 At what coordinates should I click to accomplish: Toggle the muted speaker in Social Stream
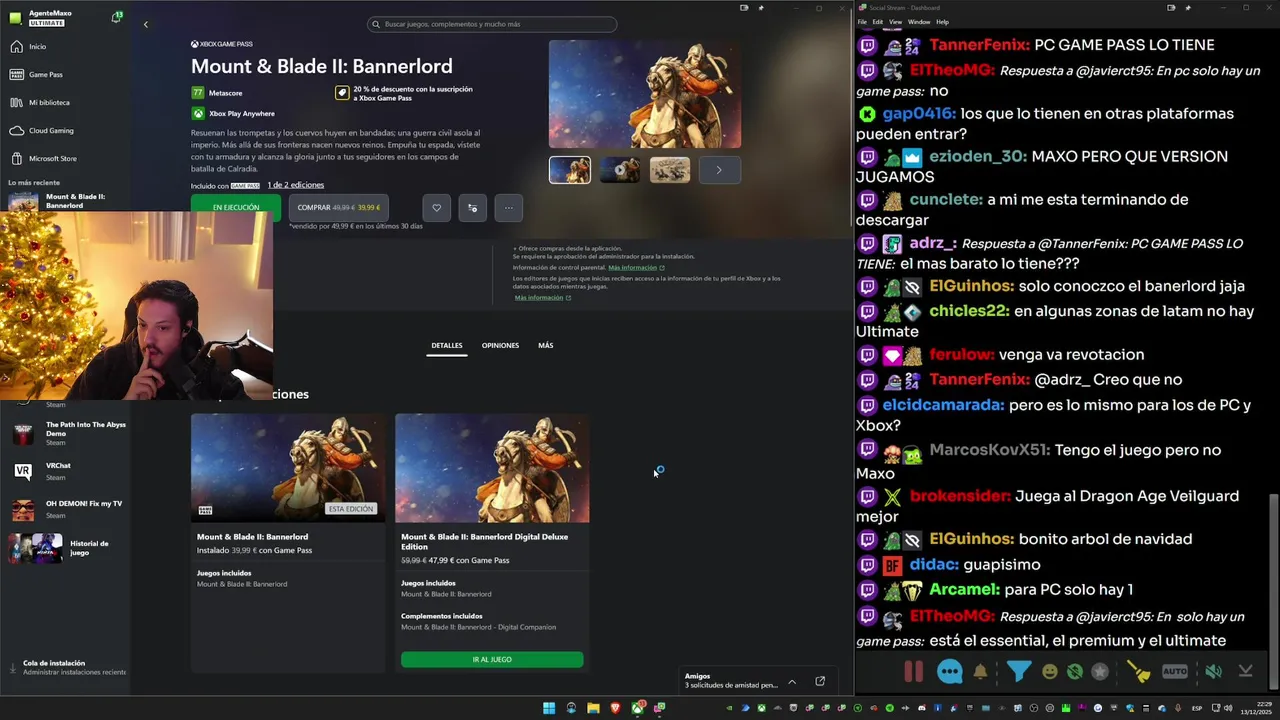tap(1212, 672)
